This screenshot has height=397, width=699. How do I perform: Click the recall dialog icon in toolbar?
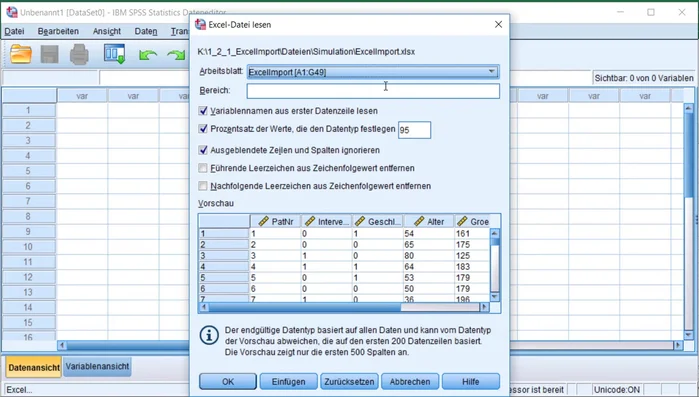(x=115, y=54)
